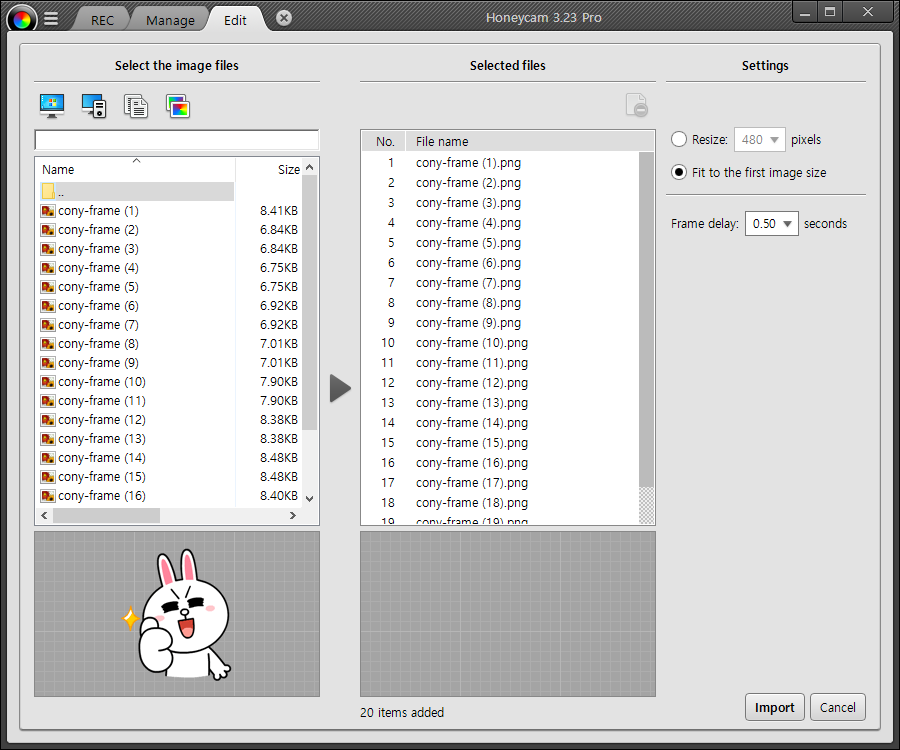This screenshot has width=900, height=750.
Task: Sort the file list by Name column
Action: [x=135, y=169]
